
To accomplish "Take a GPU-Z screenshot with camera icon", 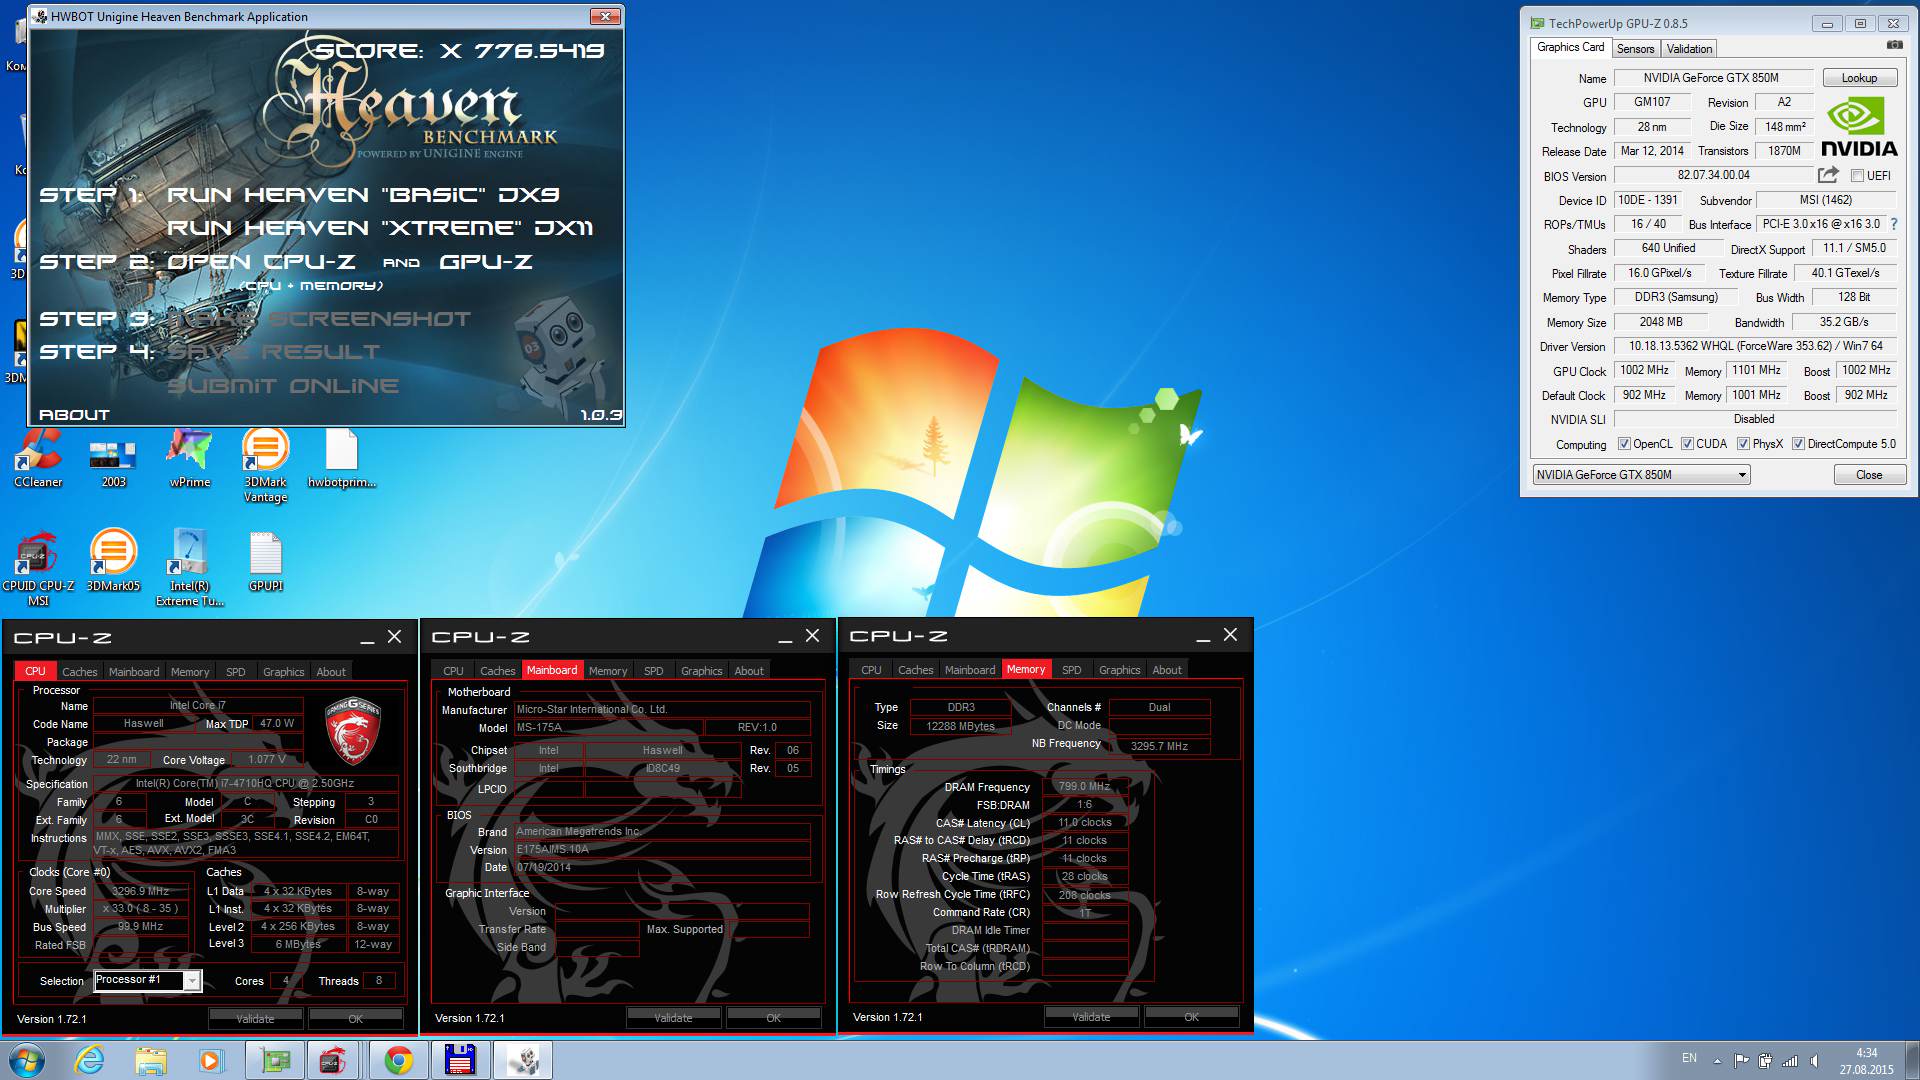I will (x=1894, y=45).
